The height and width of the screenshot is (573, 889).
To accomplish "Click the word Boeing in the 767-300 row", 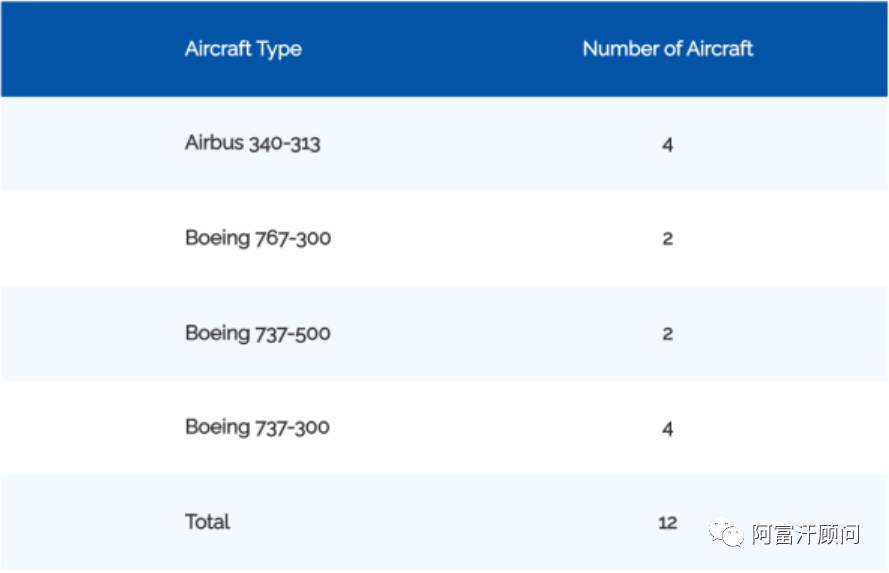I will click(217, 238).
